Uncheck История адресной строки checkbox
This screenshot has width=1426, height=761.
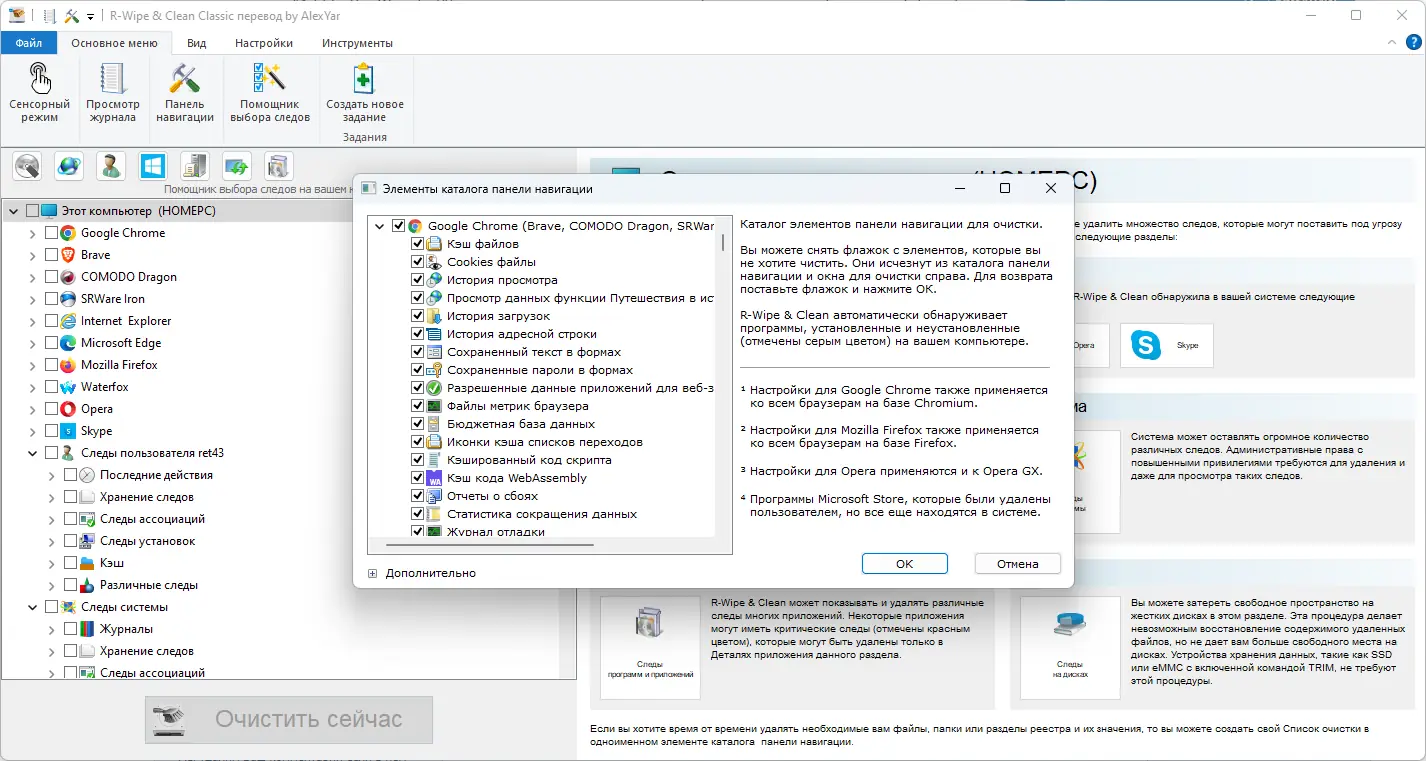click(x=418, y=334)
